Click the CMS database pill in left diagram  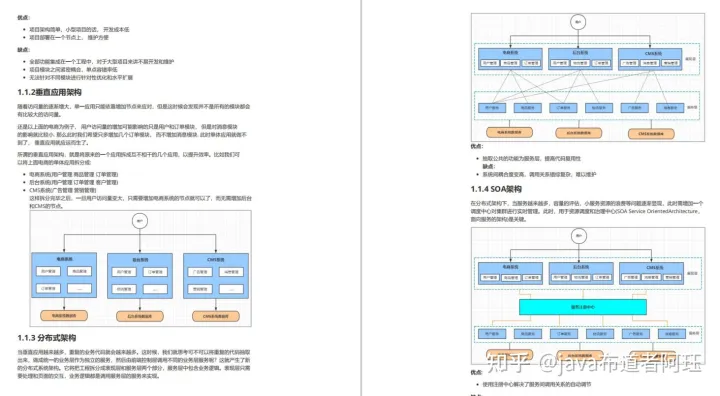click(216, 316)
